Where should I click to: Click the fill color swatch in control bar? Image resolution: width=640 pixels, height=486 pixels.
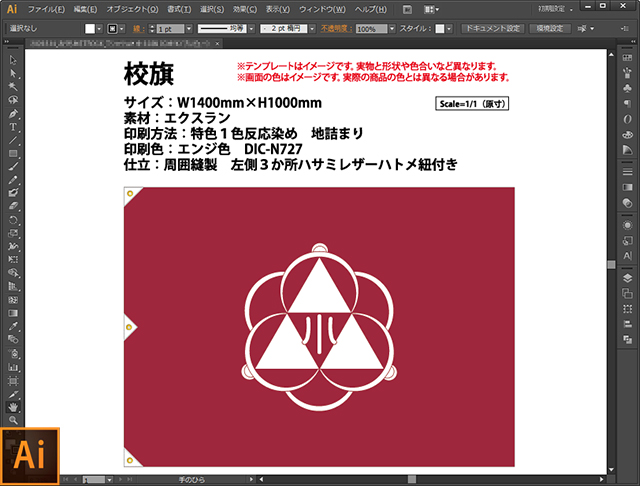[x=90, y=29]
